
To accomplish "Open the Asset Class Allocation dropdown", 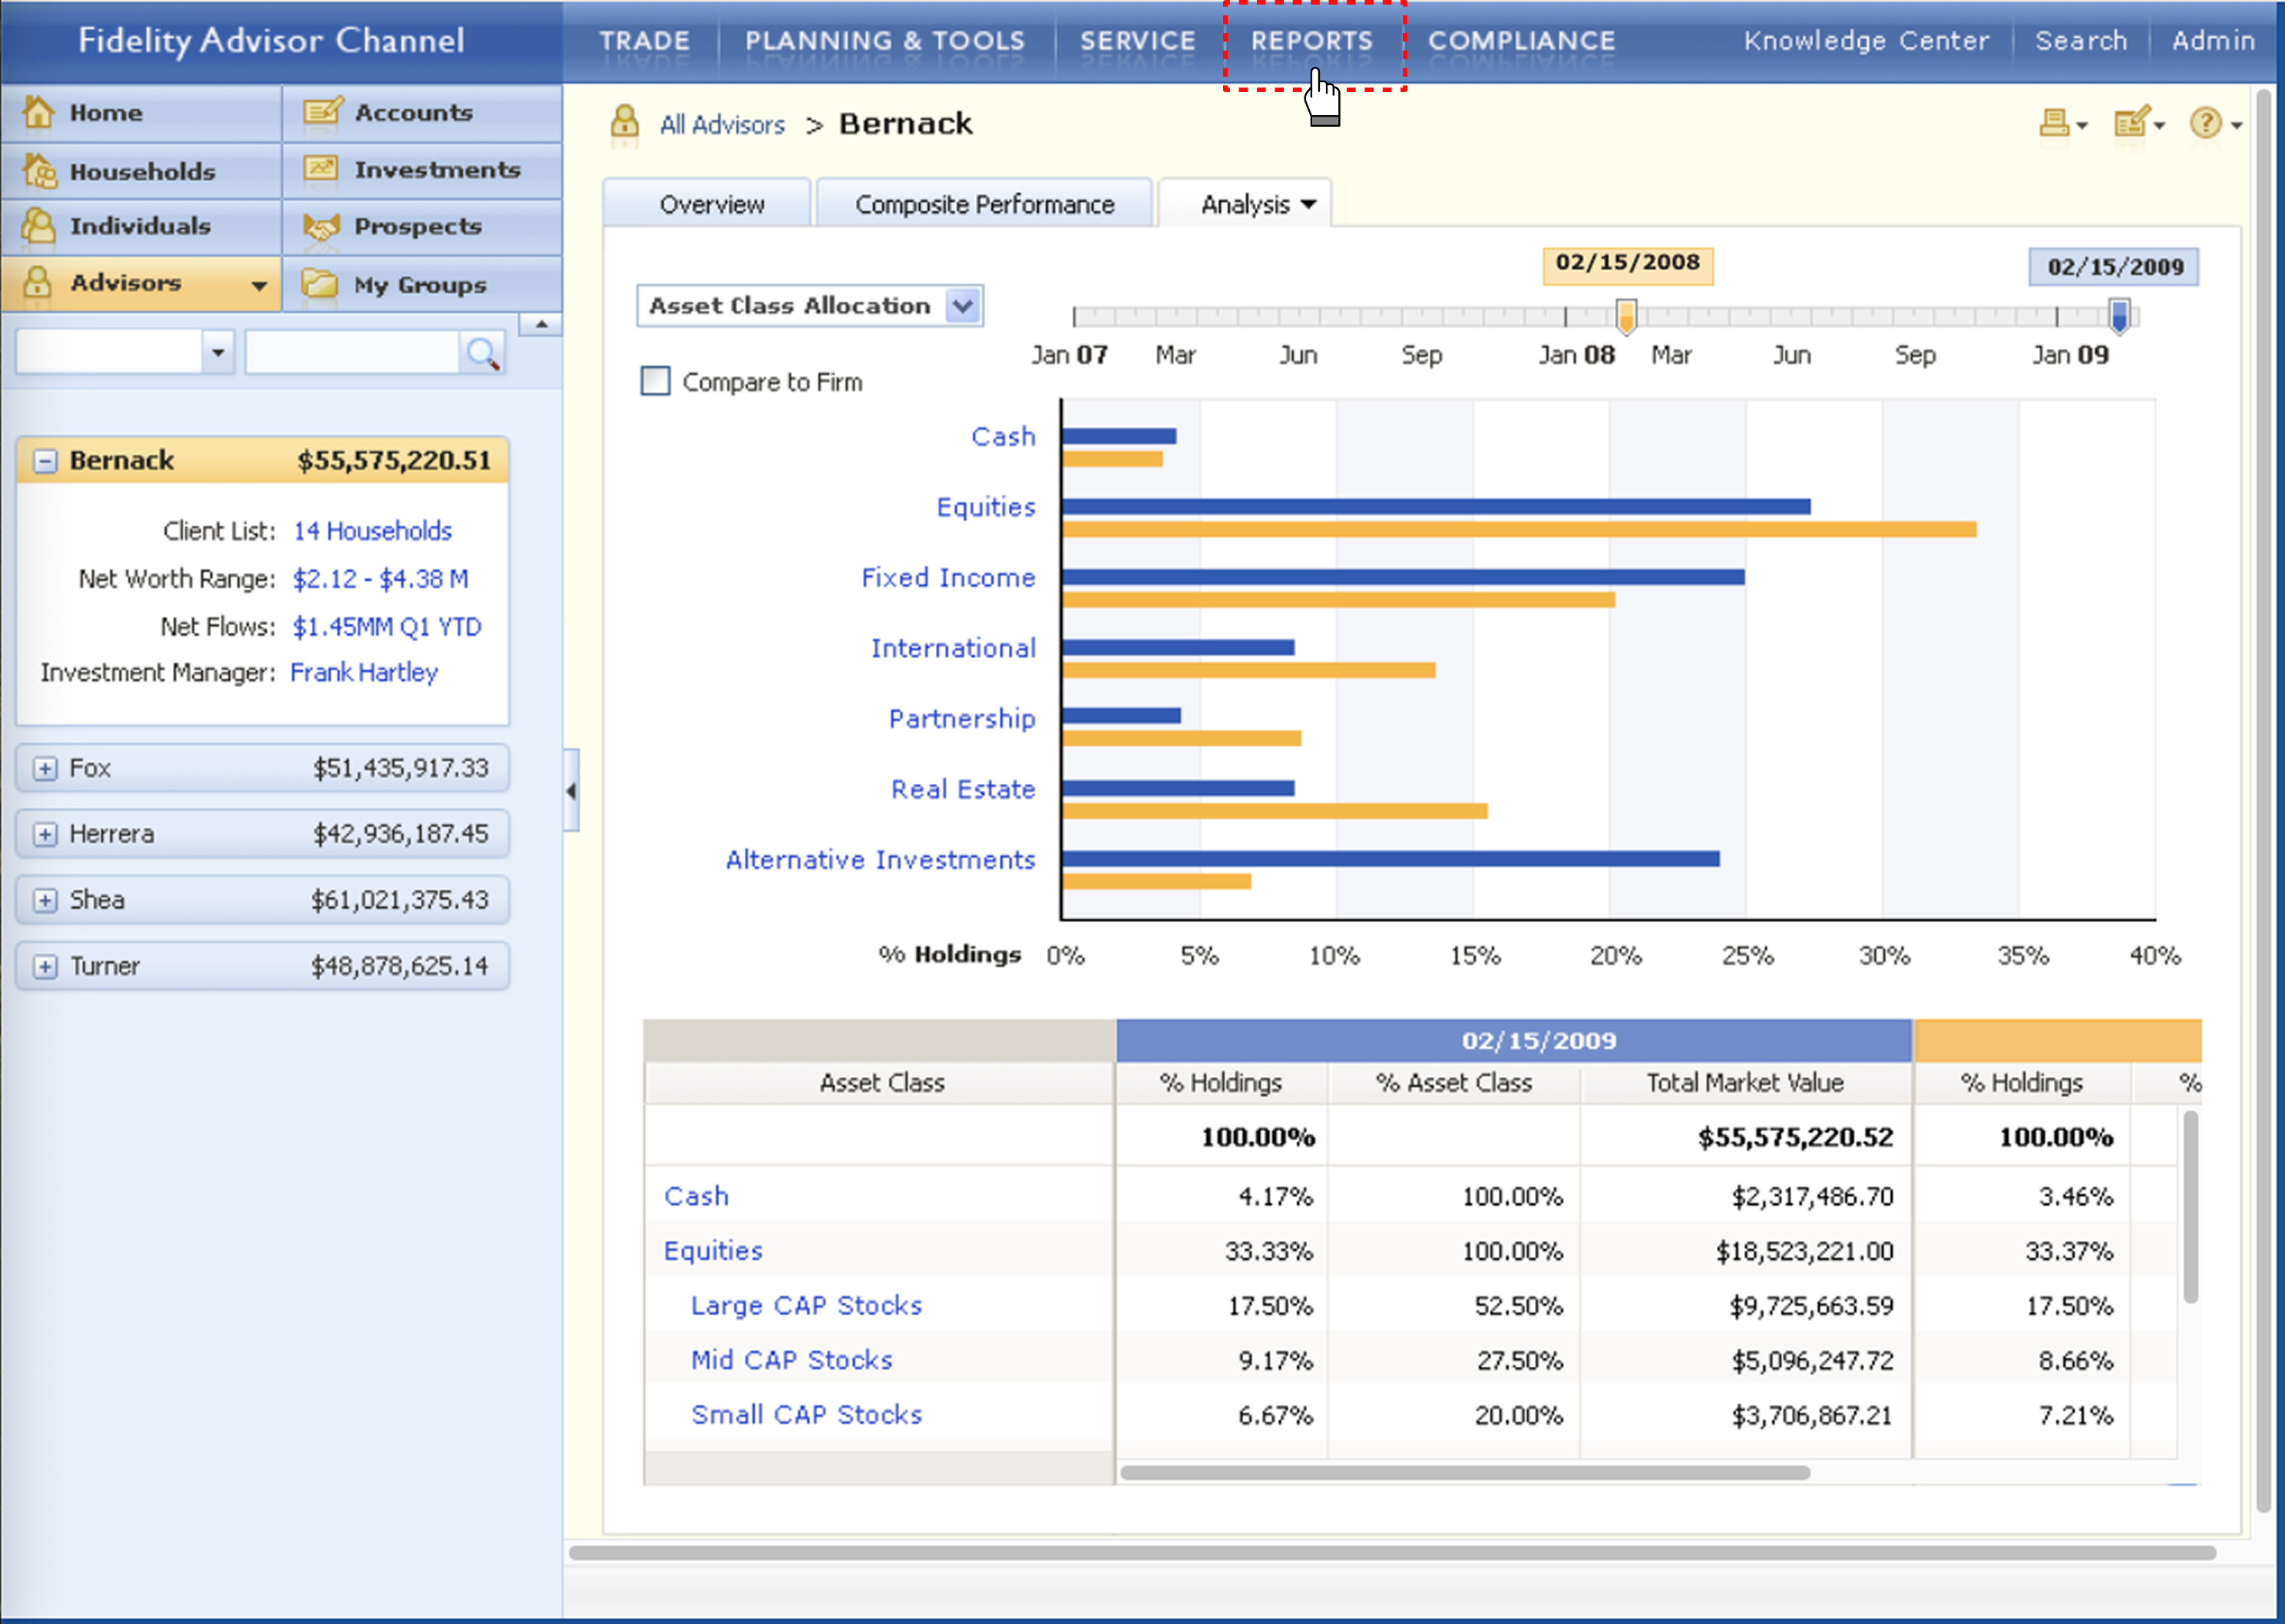I will pos(963,306).
